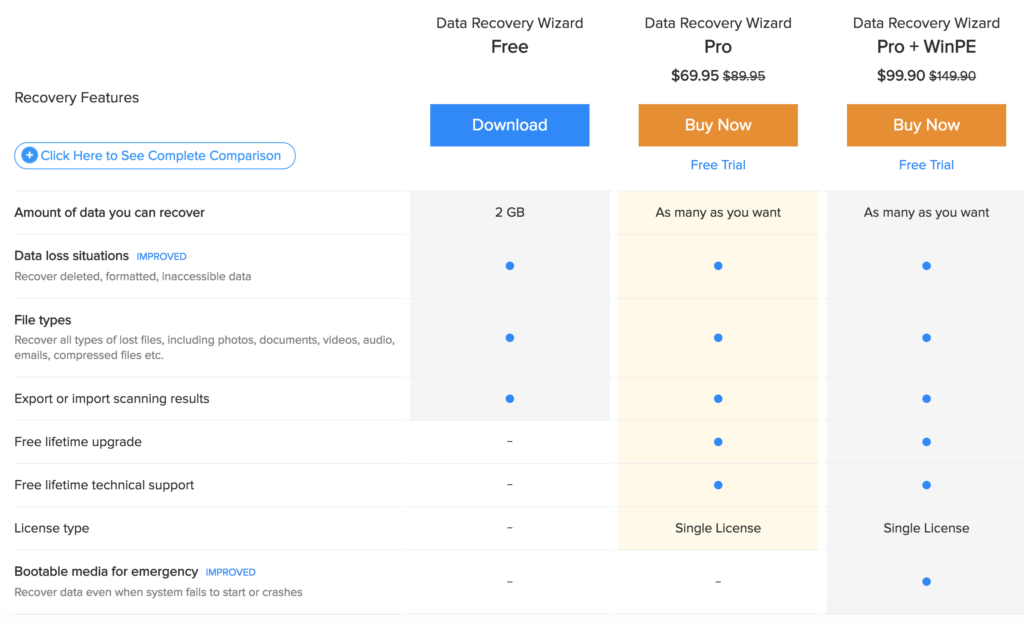This screenshot has height=618, width=1024.
Task: Expand Click Here to See Complete Comparison
Action: click(155, 155)
